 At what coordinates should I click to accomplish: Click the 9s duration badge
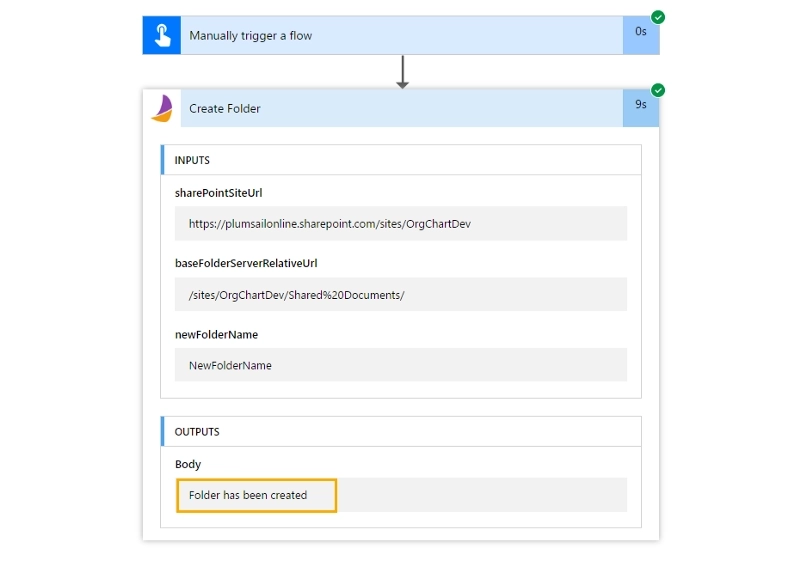click(x=641, y=108)
